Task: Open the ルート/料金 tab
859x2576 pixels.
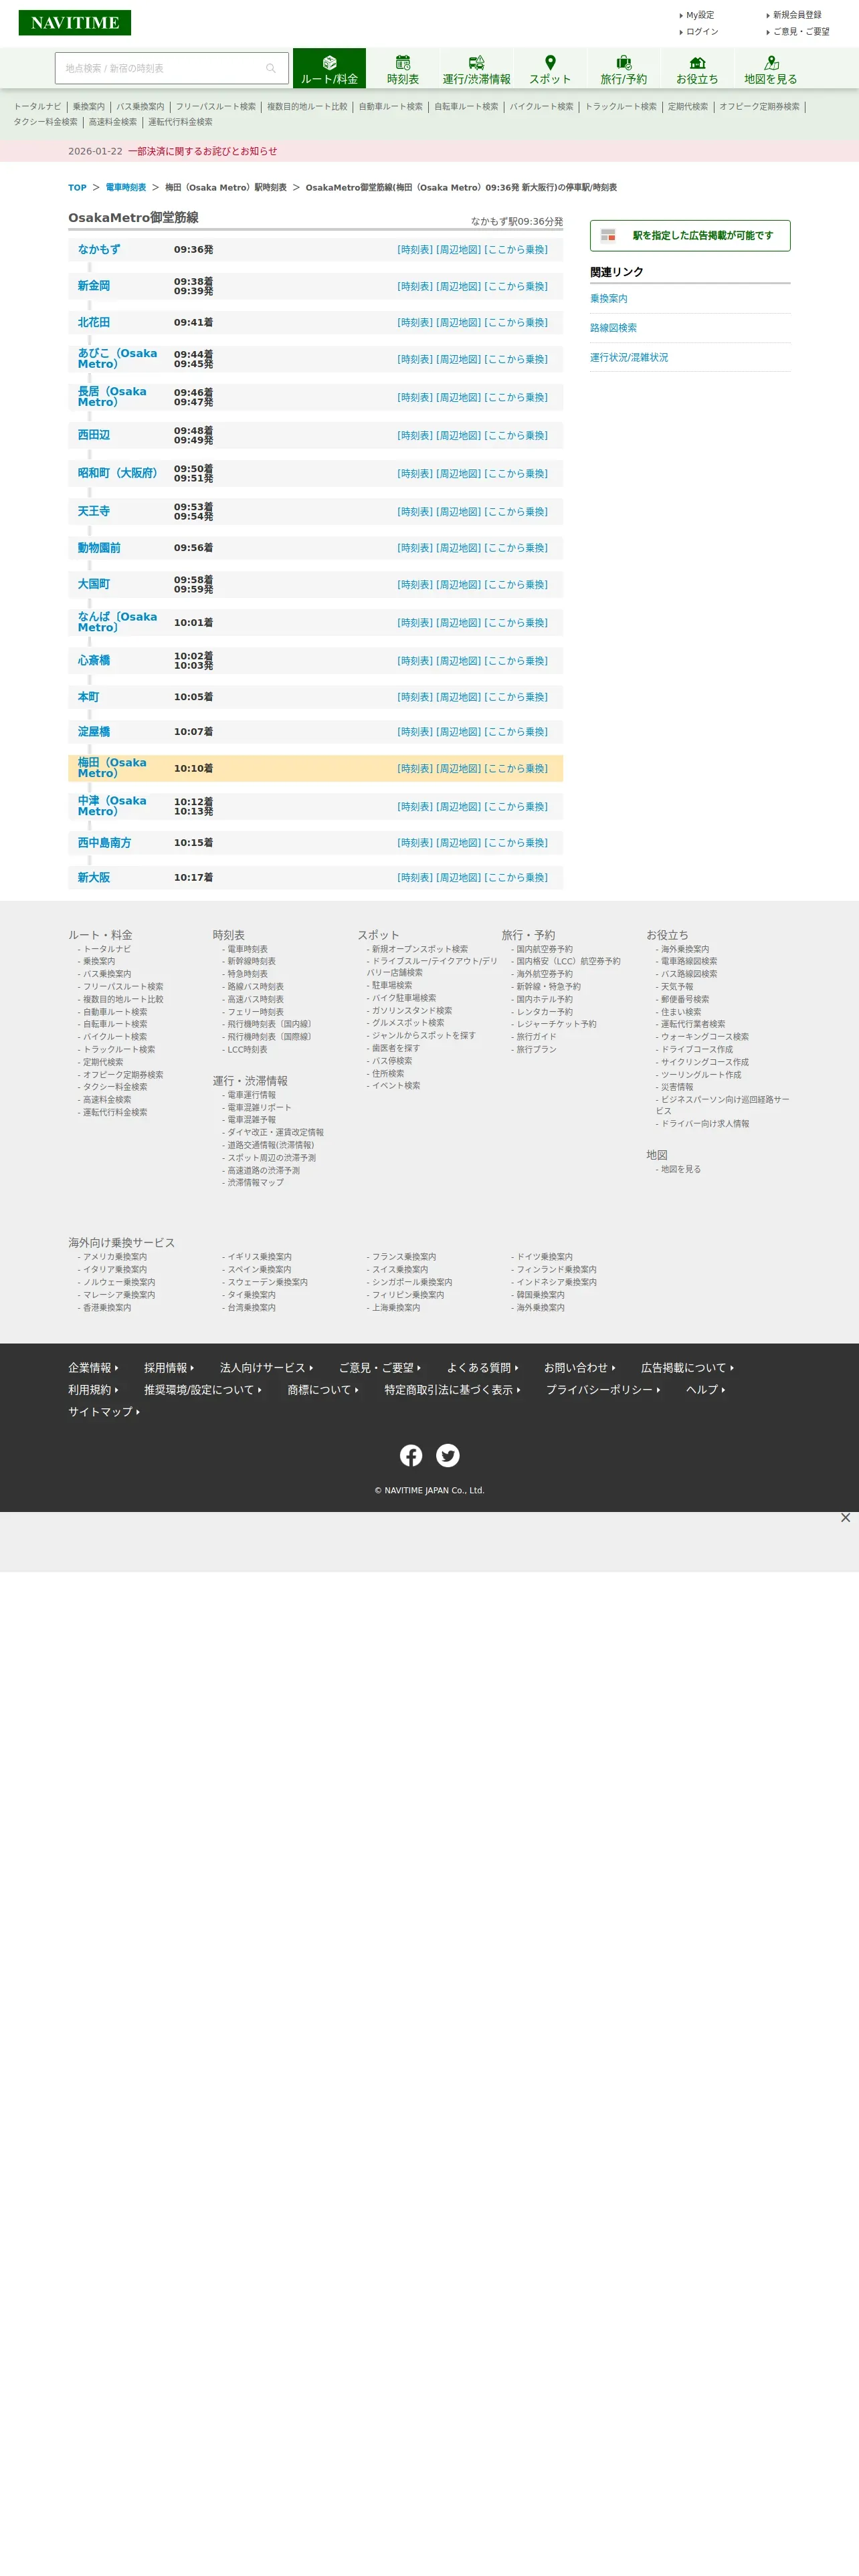Action: coord(329,69)
